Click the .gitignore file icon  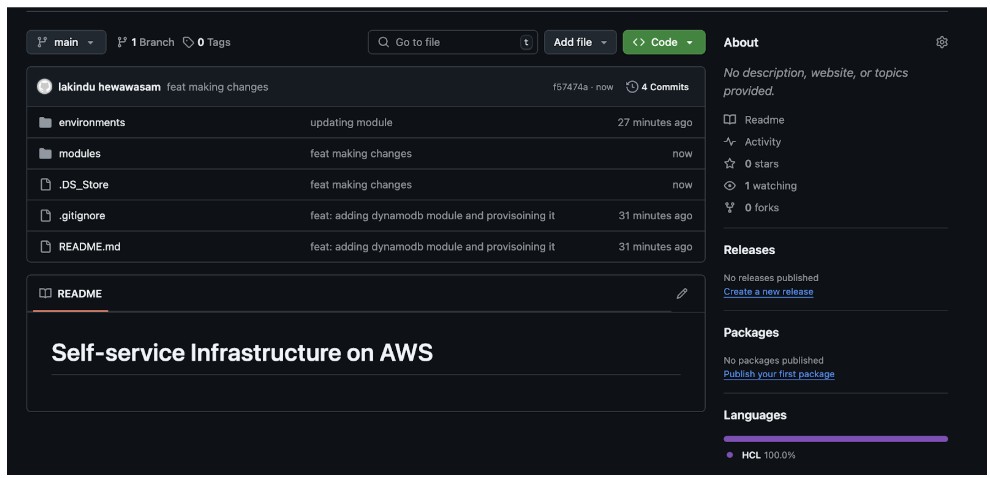(45, 215)
